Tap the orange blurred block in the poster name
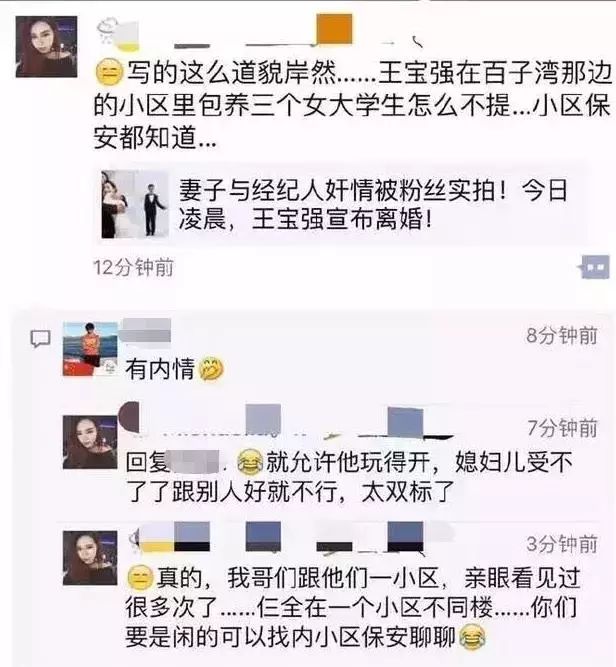Screen dimensions: 616x667 [x=334, y=29]
